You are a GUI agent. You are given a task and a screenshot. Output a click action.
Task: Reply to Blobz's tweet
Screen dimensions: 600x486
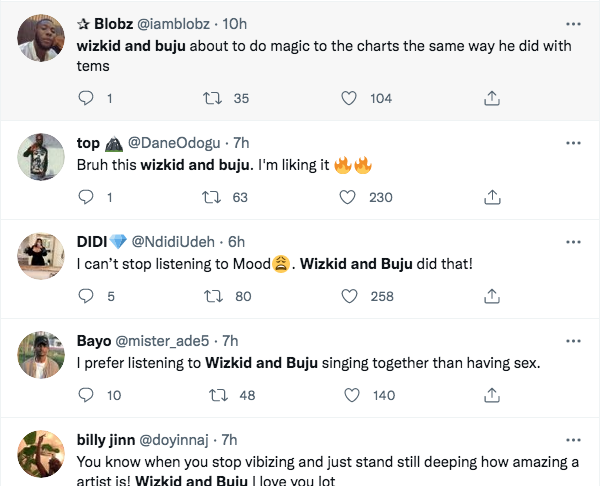86,98
